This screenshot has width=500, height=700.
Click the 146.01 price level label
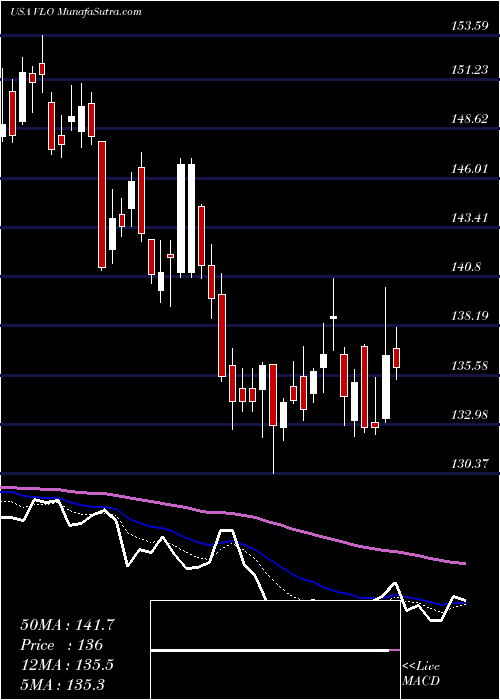click(469, 169)
